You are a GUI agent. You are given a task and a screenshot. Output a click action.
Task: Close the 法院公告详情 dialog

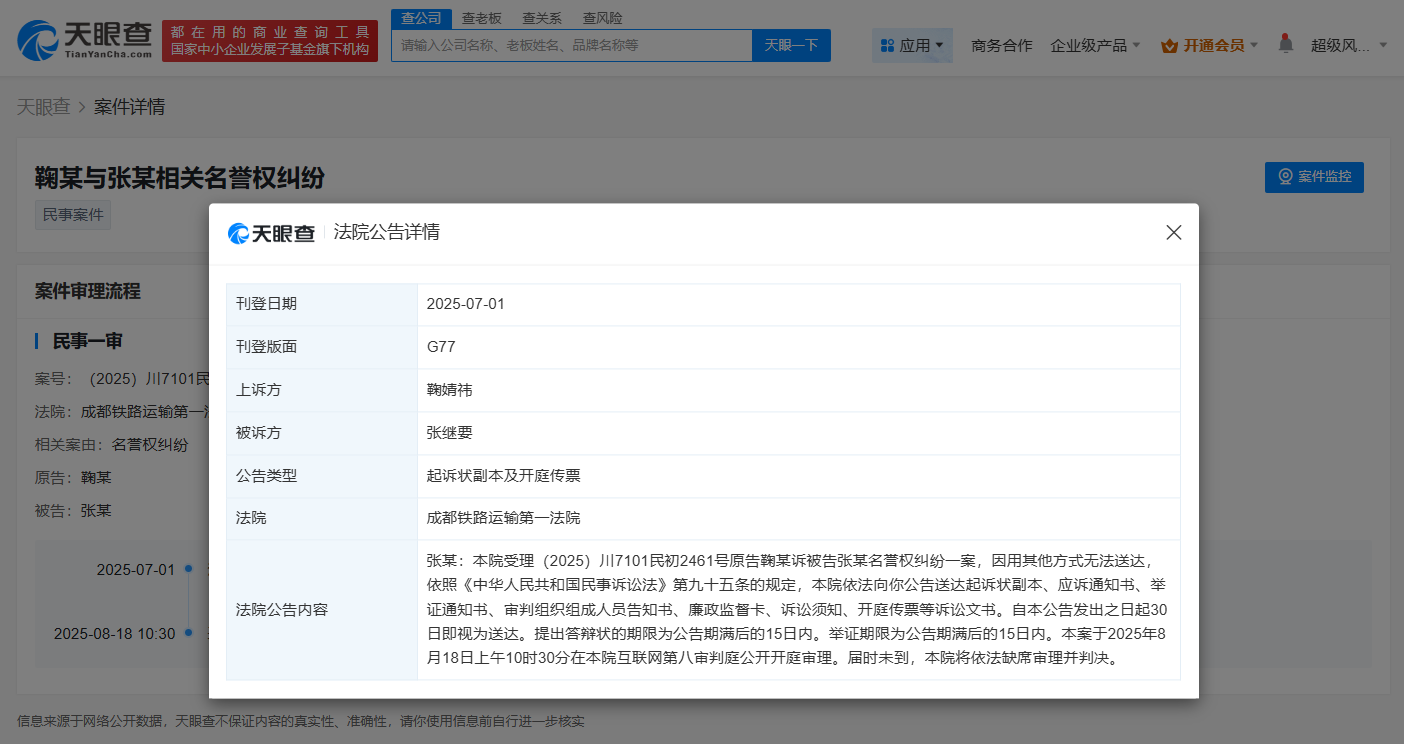[x=1173, y=232]
